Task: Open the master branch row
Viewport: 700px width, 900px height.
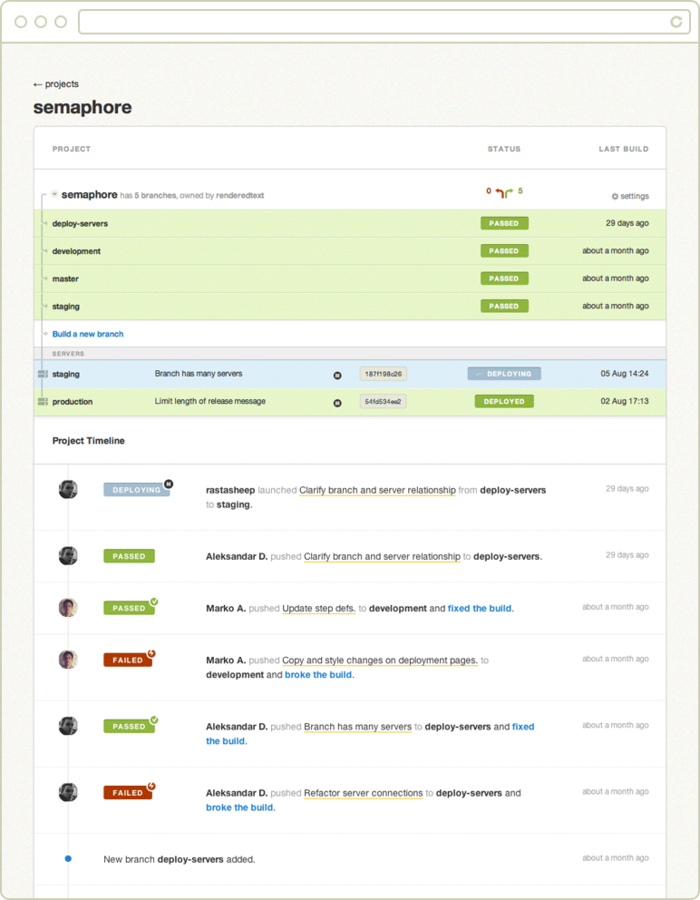Action: point(350,278)
